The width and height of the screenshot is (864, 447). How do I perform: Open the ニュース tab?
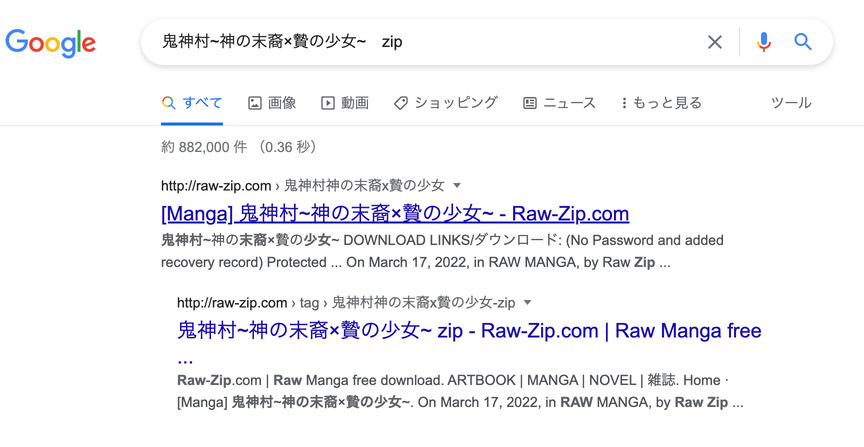point(559,103)
